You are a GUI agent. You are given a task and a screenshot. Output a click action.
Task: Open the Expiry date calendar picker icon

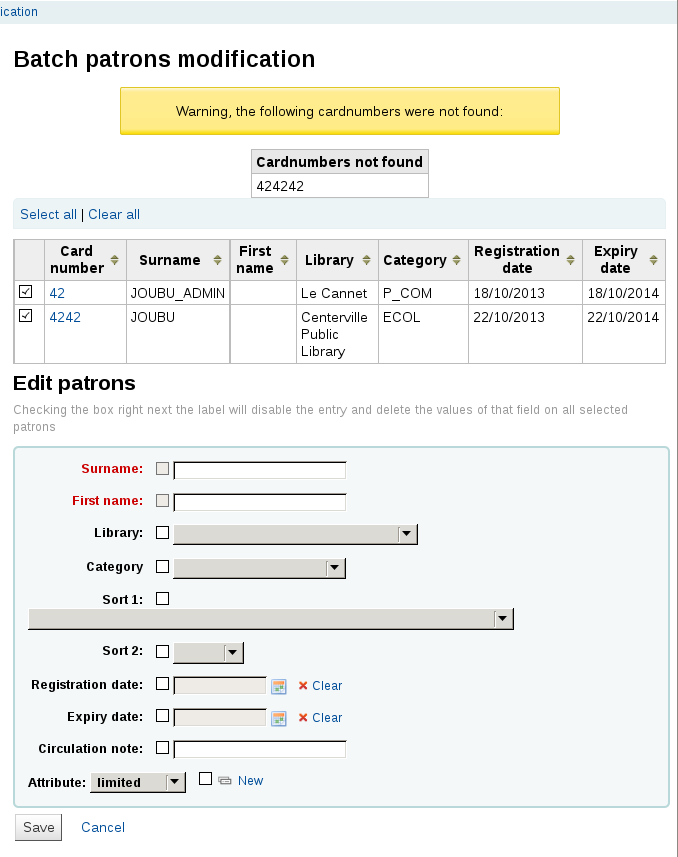279,718
